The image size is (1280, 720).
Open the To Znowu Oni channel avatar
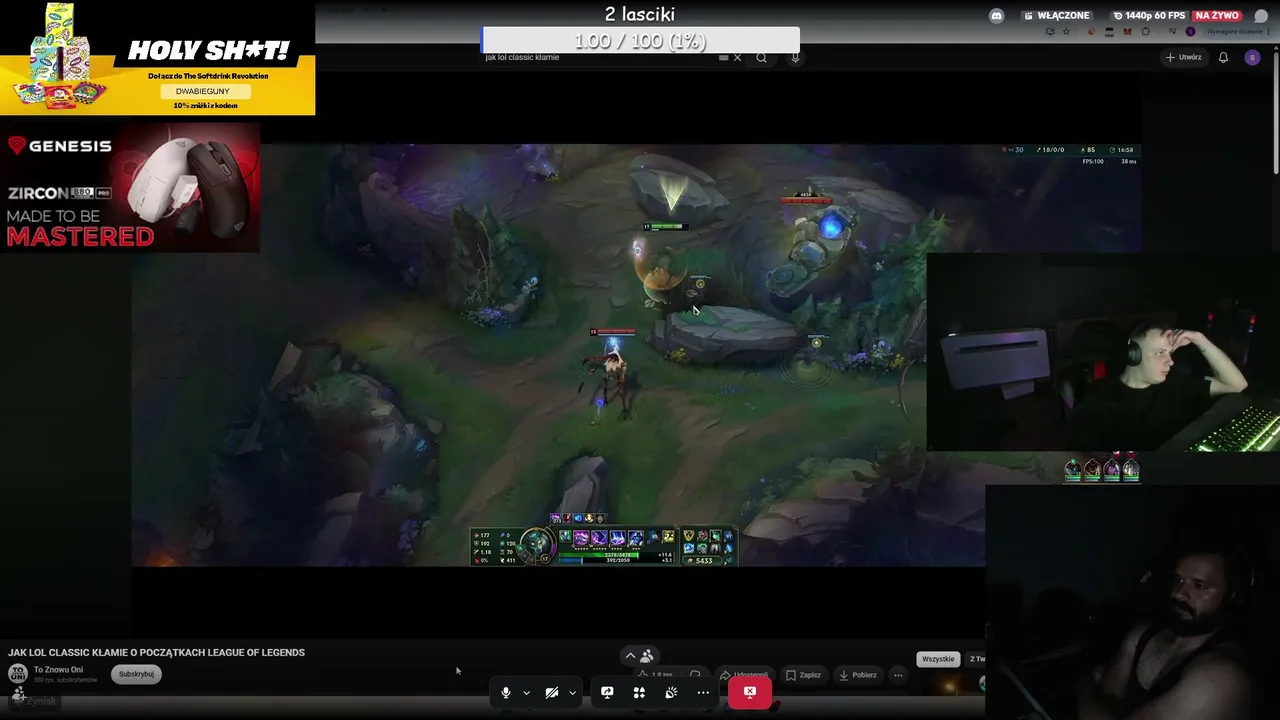point(18,673)
